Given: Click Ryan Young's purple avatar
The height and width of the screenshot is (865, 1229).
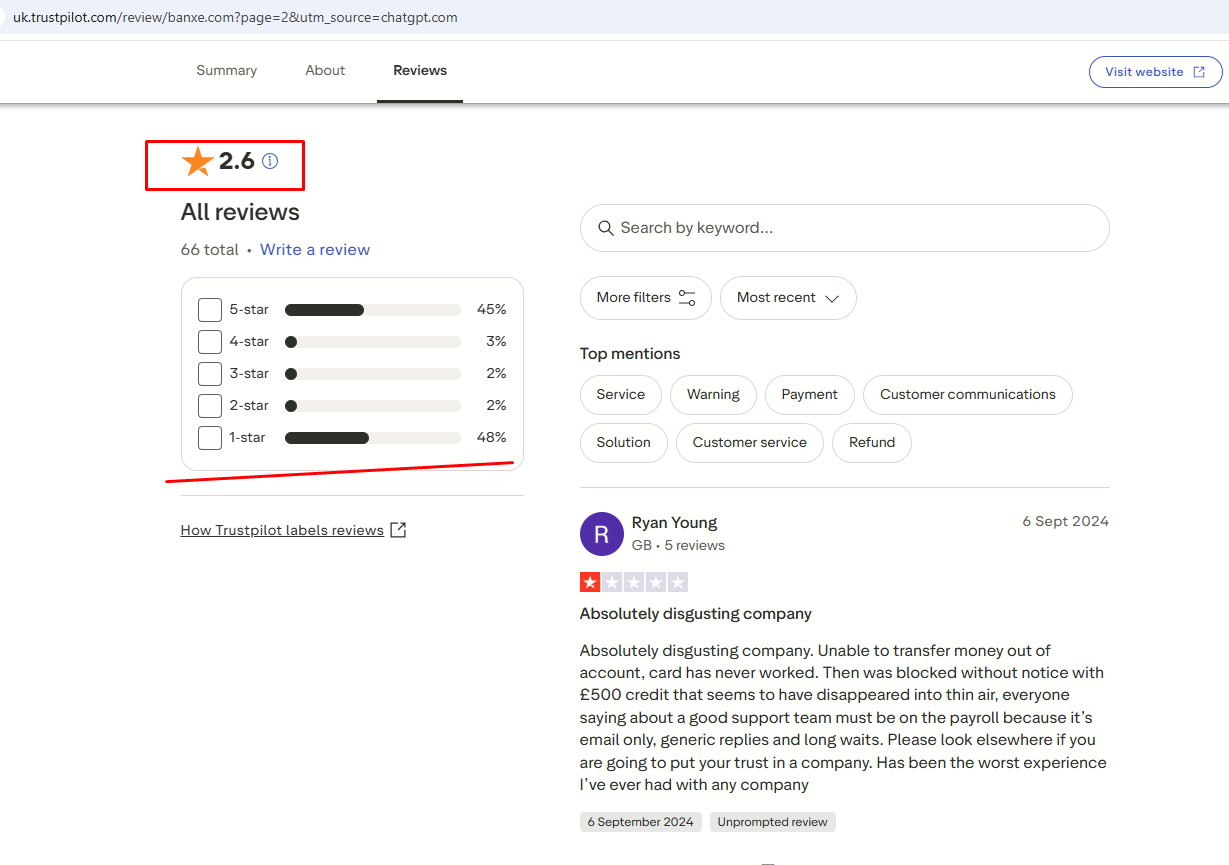Looking at the screenshot, I should (x=601, y=534).
